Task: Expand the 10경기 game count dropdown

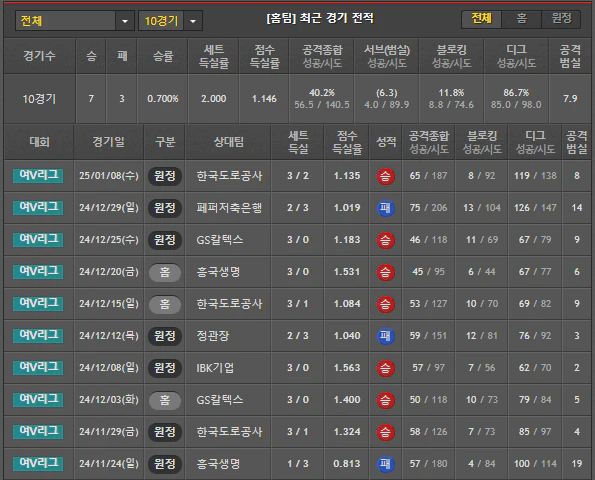Action: pos(170,20)
